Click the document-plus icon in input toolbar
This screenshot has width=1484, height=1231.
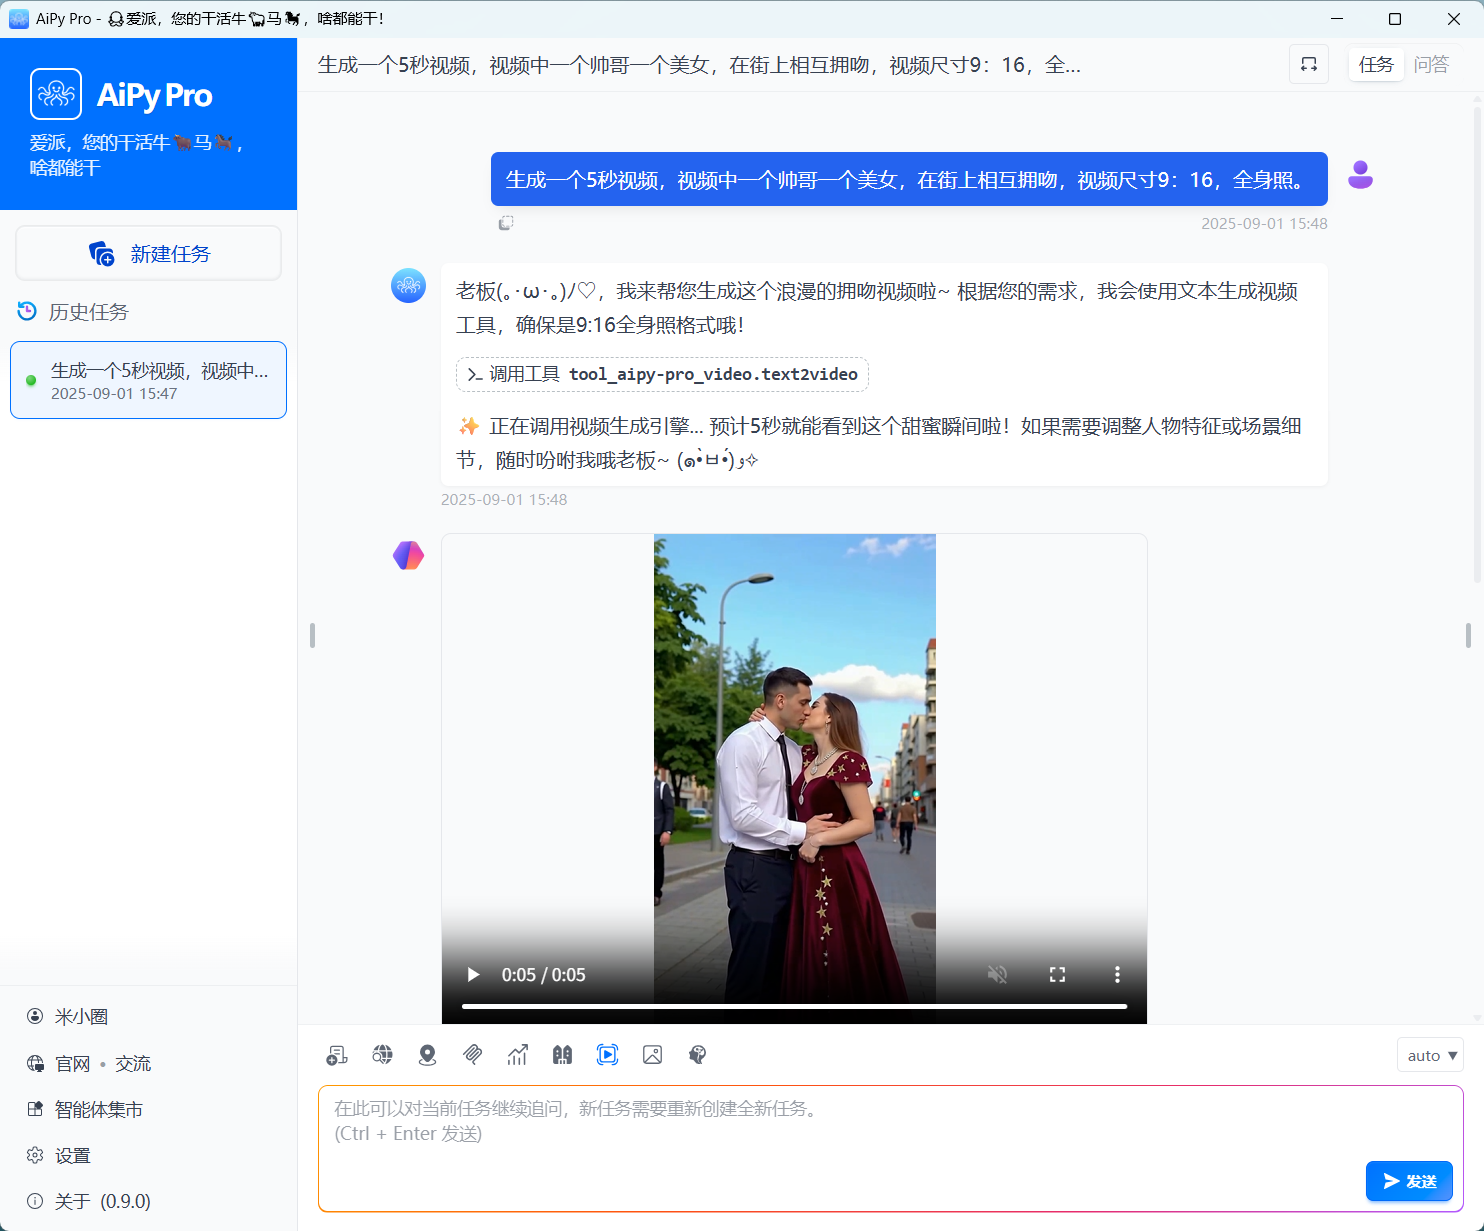[337, 1055]
